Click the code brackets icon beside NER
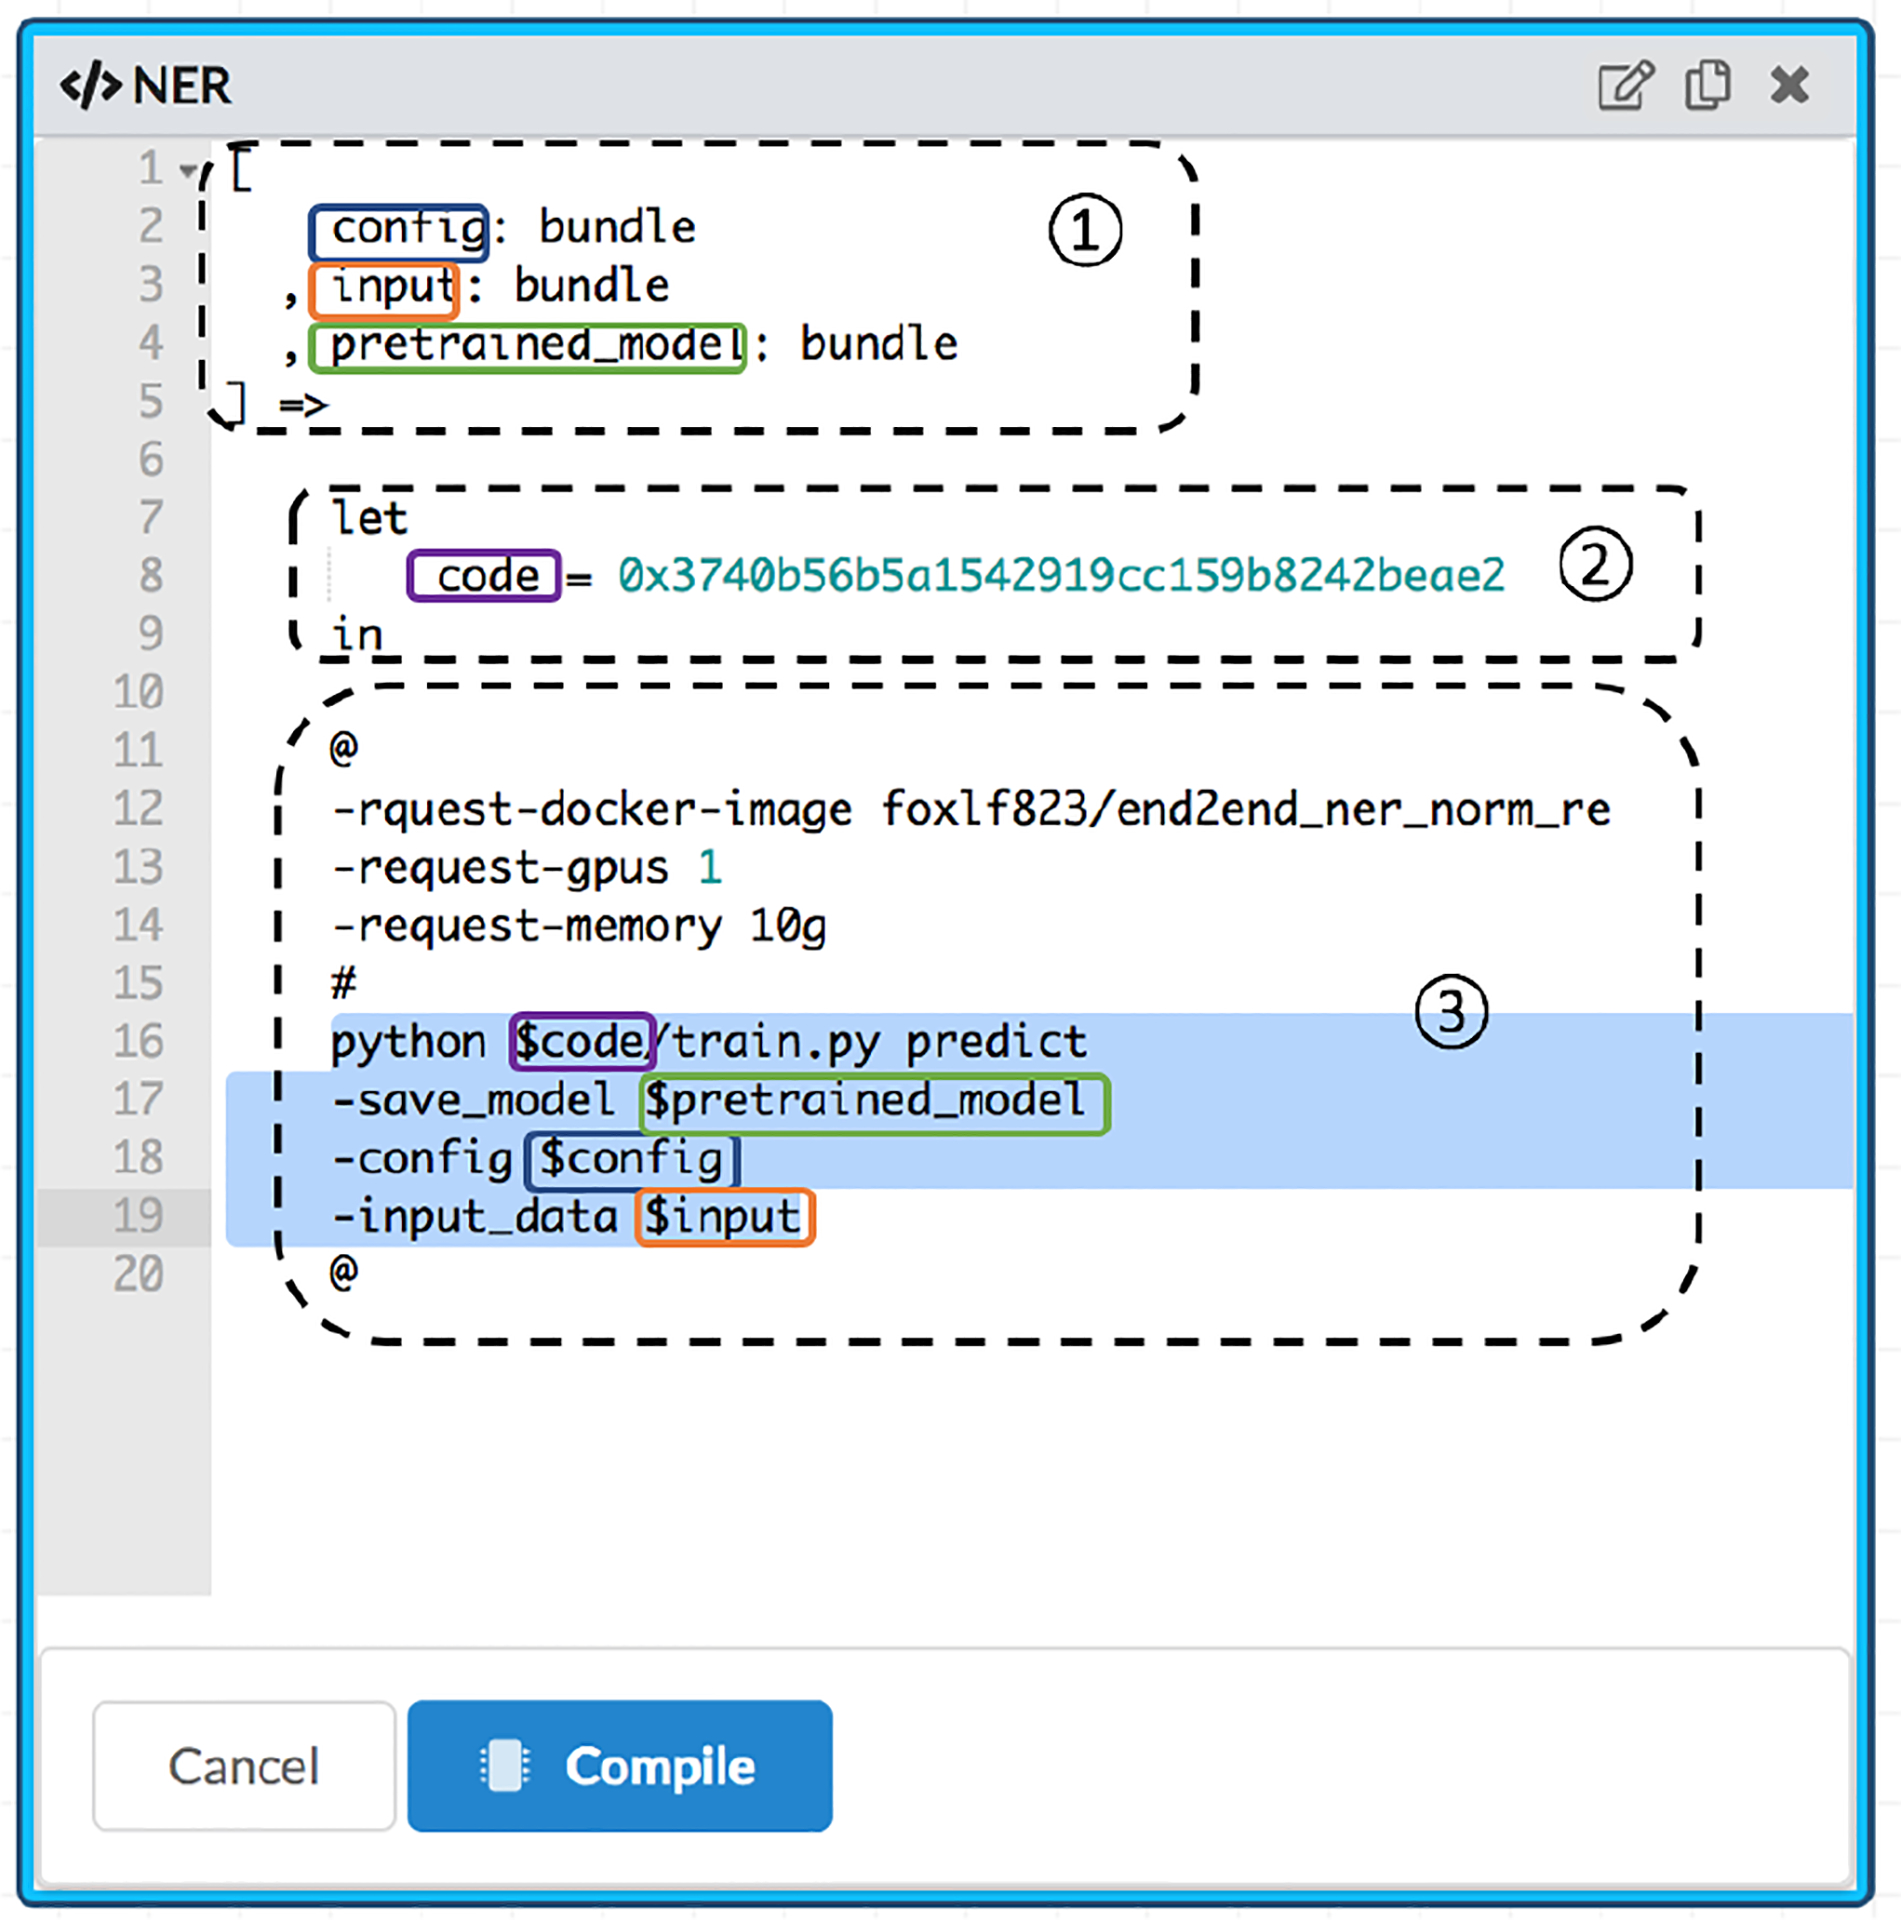The width and height of the screenshot is (1901, 1920). click(90, 86)
